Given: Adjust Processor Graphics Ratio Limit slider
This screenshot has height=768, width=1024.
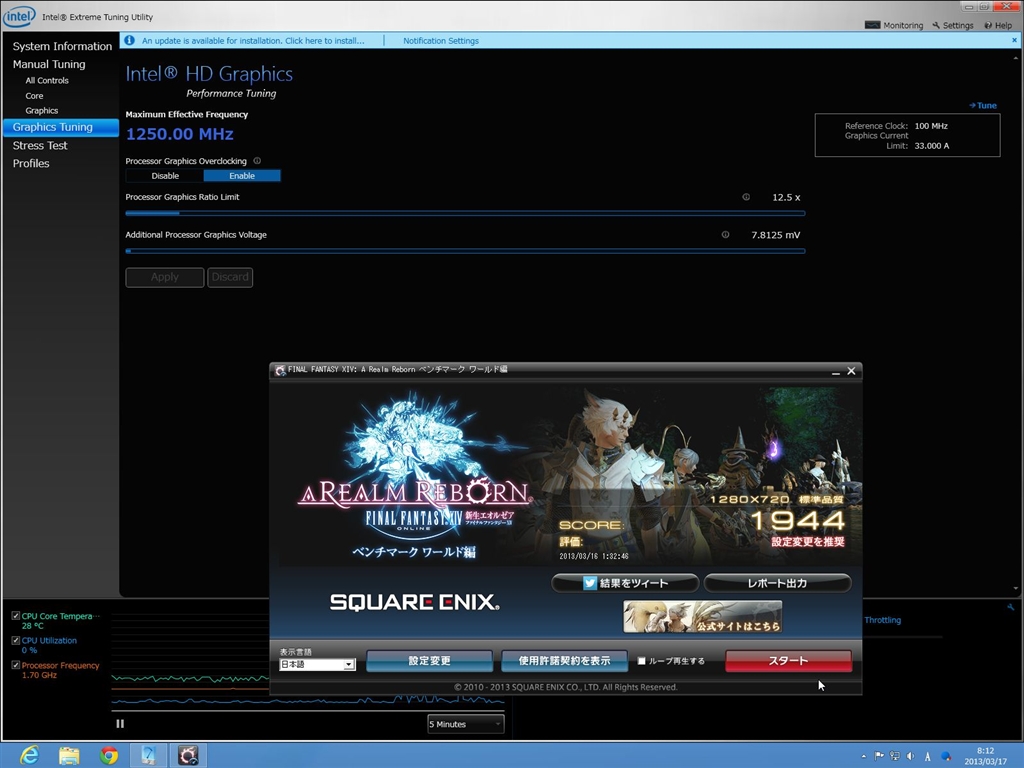Looking at the screenshot, I should point(465,213).
